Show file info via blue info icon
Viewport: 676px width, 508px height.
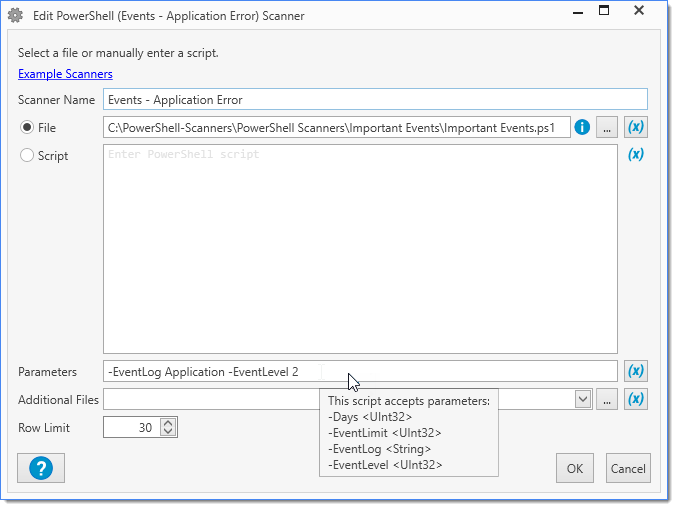[582, 127]
